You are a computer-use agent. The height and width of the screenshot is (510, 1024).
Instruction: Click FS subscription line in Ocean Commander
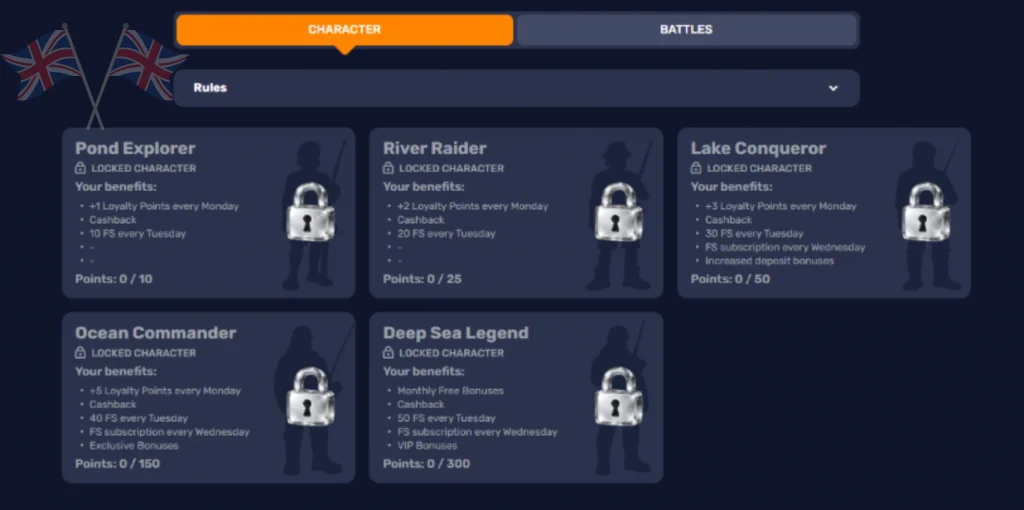pyautogui.click(x=169, y=432)
